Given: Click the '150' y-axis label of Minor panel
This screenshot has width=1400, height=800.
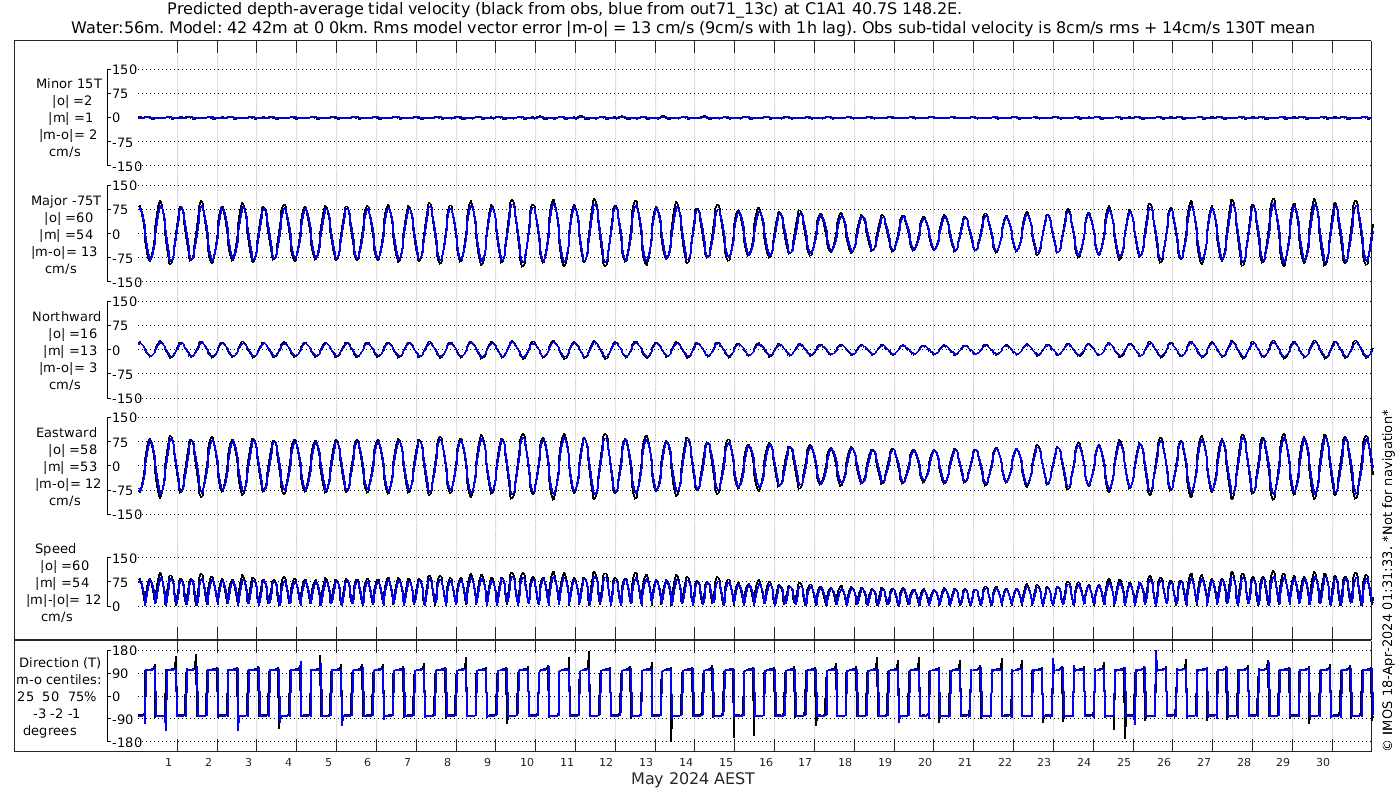Looking at the screenshot, I should [124, 69].
